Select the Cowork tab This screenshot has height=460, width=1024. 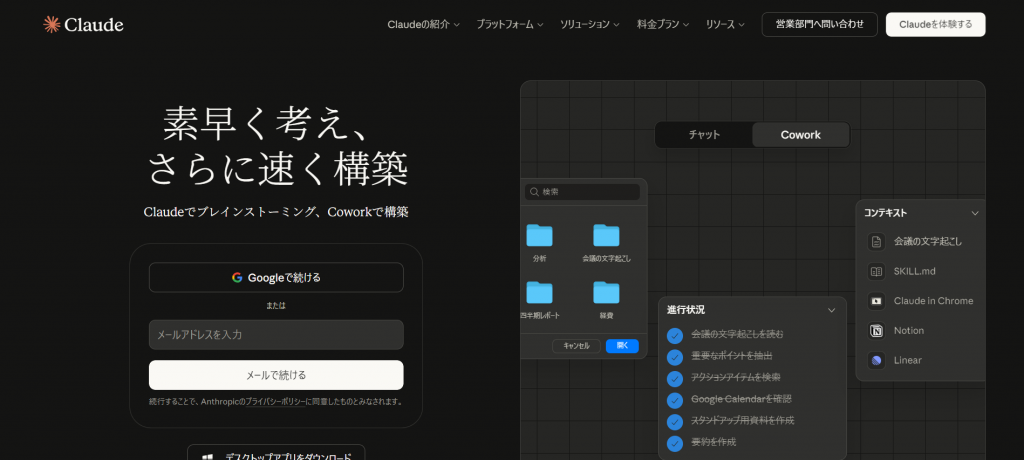[800, 135]
